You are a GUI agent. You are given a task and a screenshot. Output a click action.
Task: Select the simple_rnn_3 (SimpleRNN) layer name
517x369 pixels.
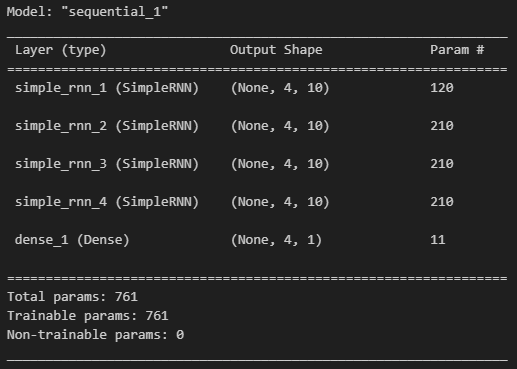(x=107, y=164)
